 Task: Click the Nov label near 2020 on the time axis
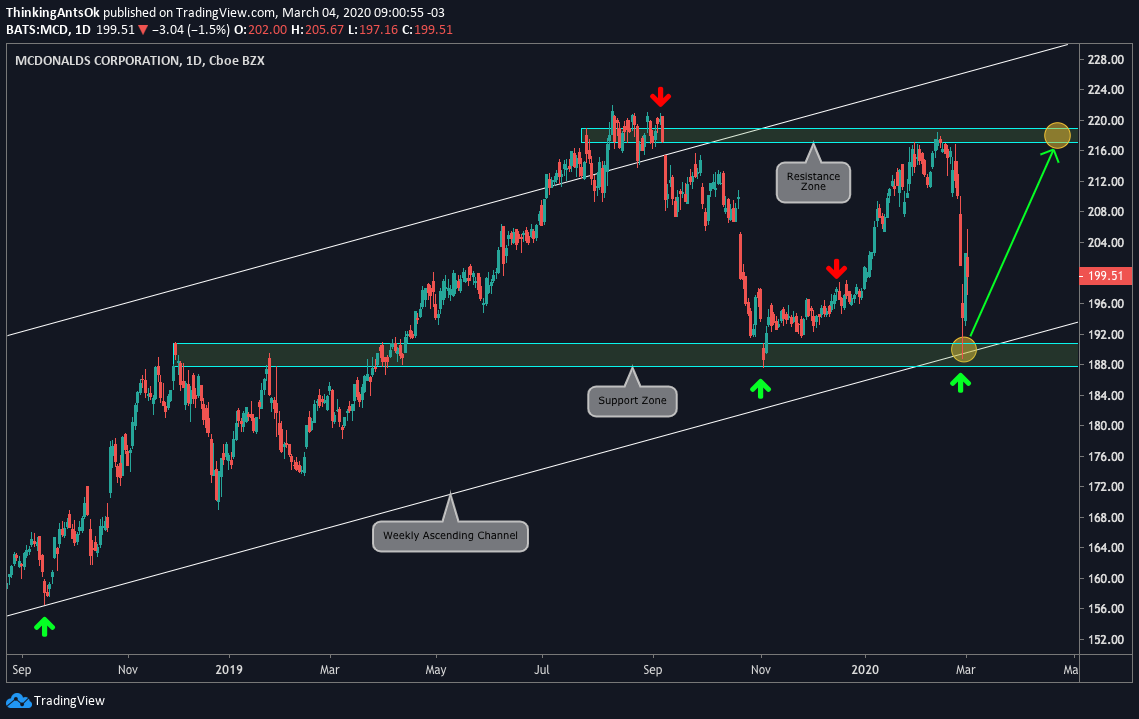[x=761, y=670]
